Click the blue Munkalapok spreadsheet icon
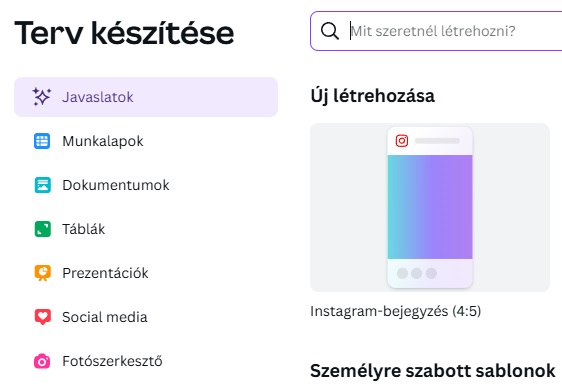This screenshot has width=562, height=390. pyautogui.click(x=42, y=141)
